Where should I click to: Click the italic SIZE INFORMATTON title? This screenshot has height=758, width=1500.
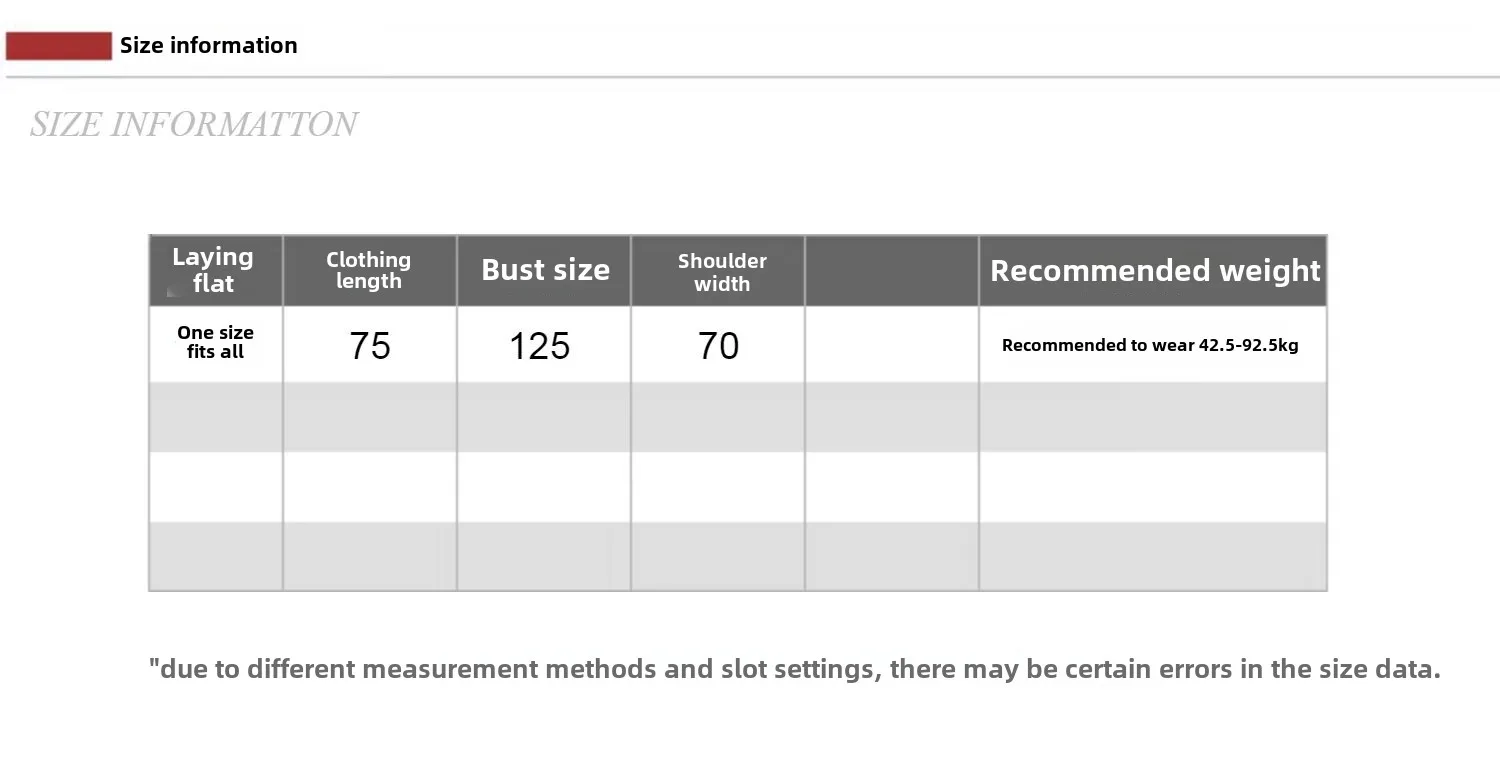pos(193,124)
